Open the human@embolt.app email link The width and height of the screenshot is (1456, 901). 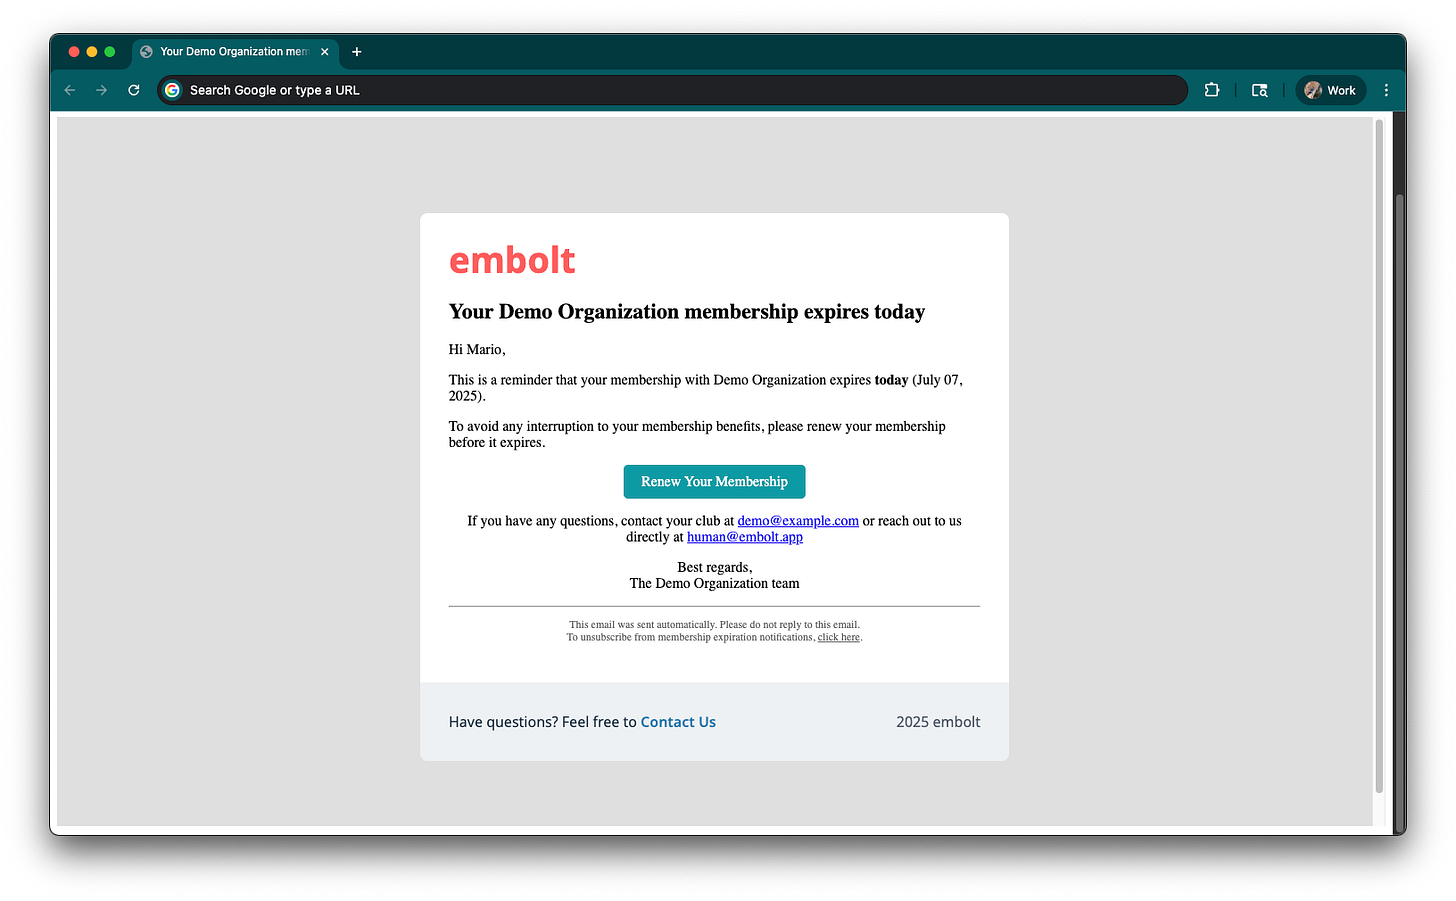click(745, 537)
